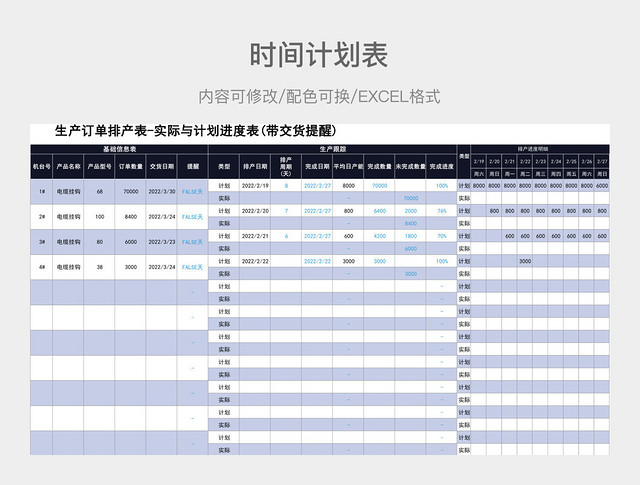Select the 平均日产能 column header
This screenshot has height=485, width=640.
(x=348, y=167)
